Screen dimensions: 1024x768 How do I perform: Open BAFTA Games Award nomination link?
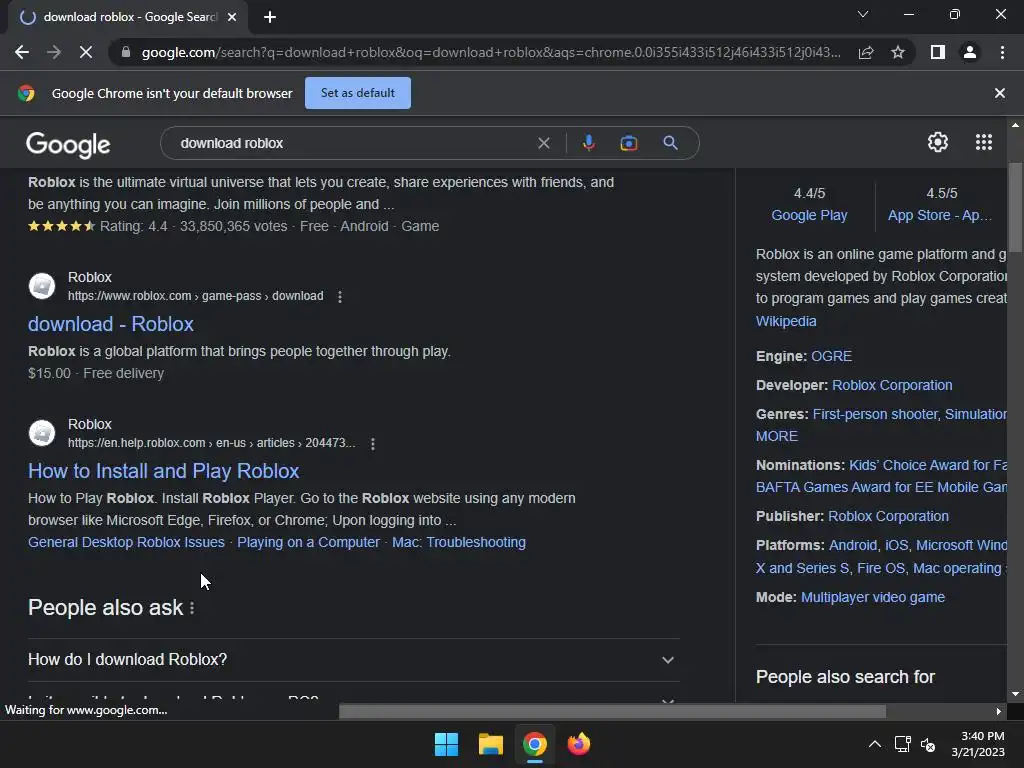coord(881,487)
